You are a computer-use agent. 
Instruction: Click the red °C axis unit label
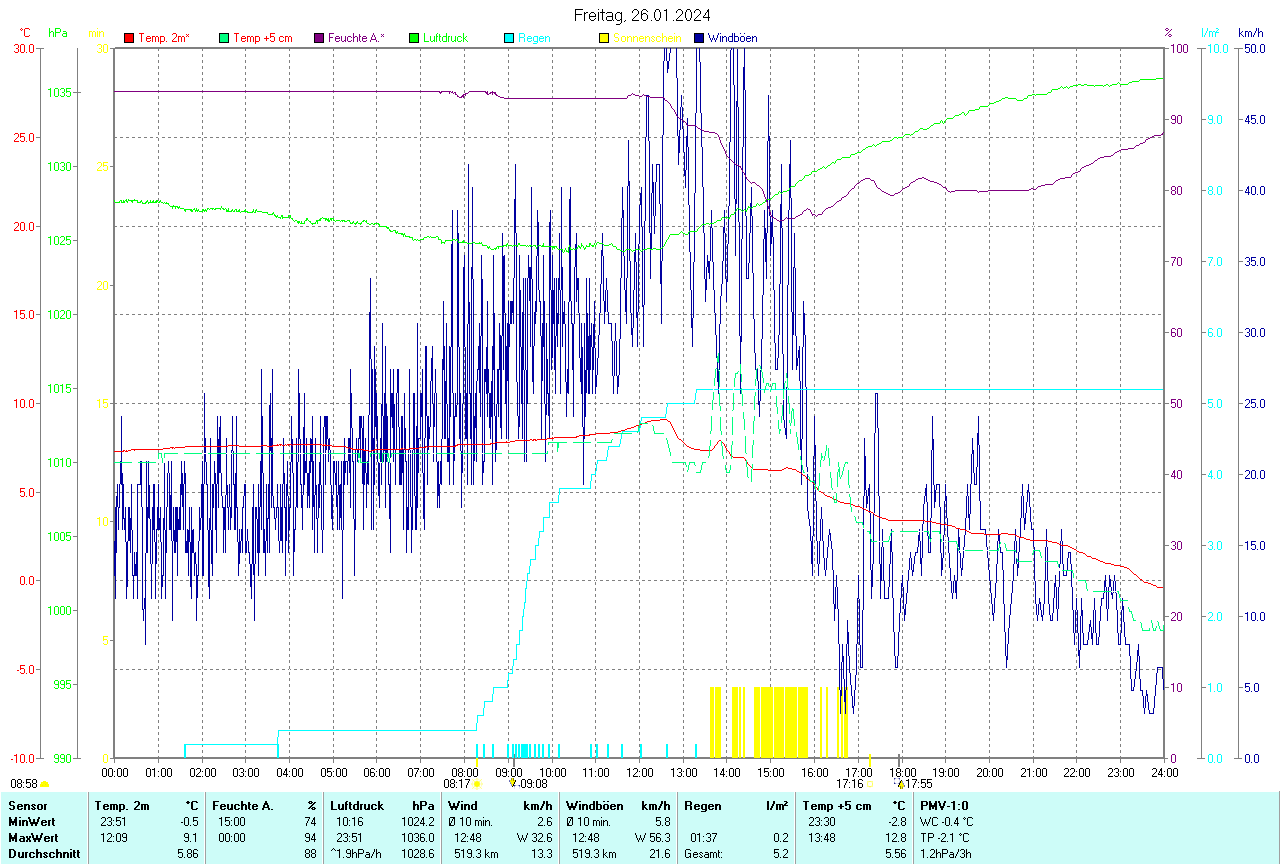point(25,33)
